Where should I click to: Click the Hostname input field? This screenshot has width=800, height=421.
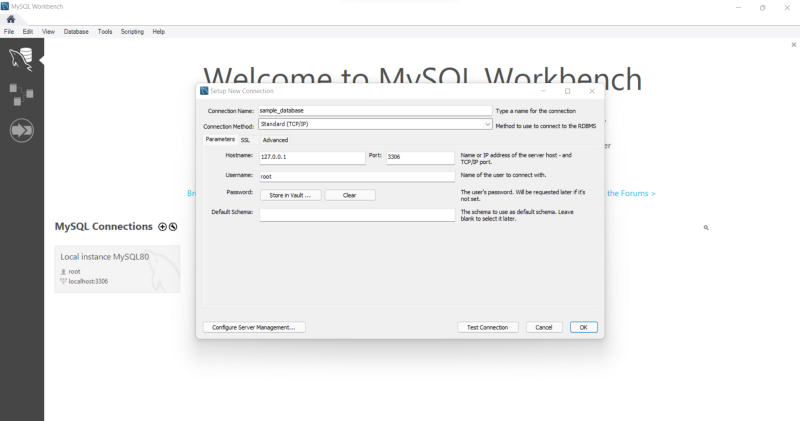(x=312, y=157)
